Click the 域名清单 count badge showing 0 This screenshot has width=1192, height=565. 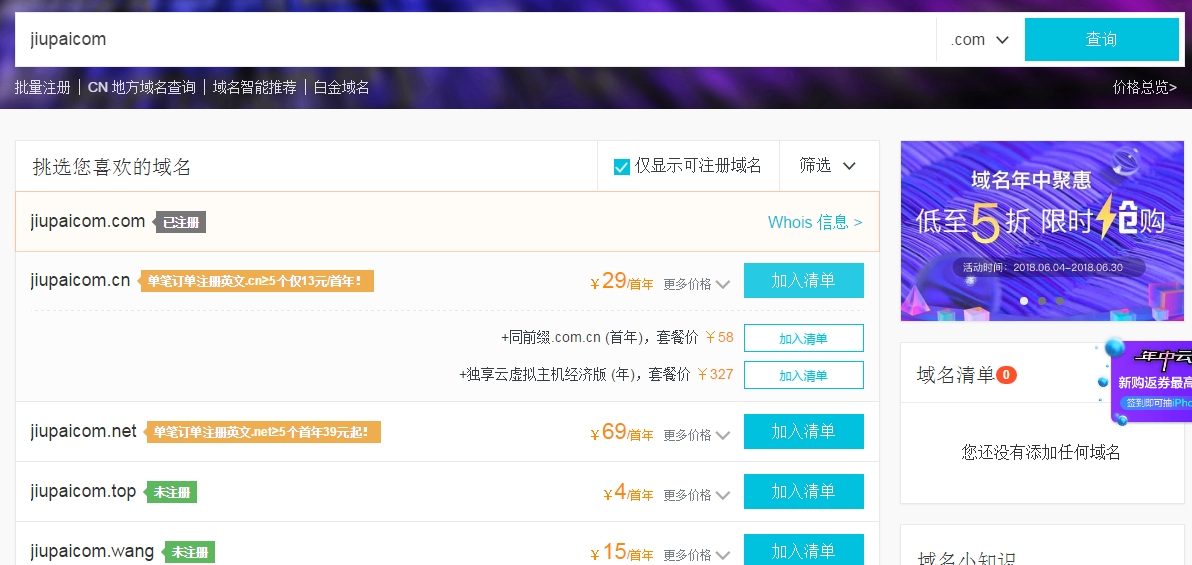1006,375
